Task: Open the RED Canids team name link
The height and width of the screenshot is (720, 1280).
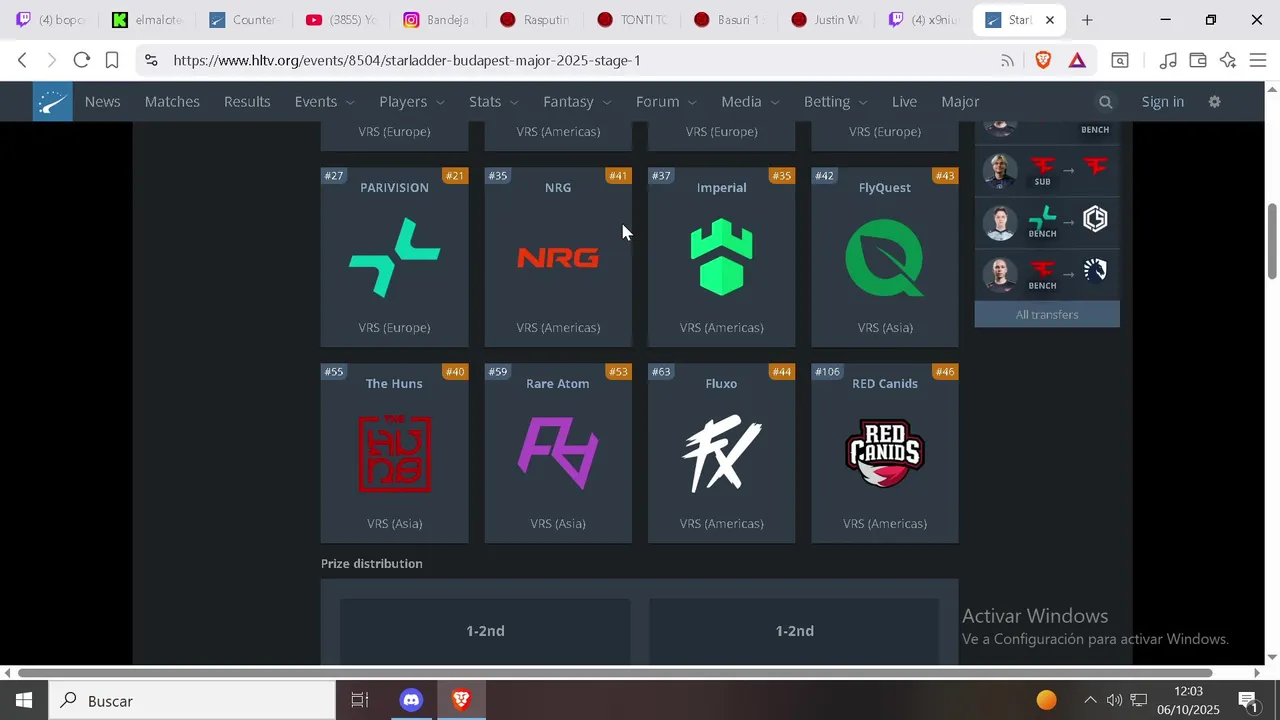Action: pos(885,384)
